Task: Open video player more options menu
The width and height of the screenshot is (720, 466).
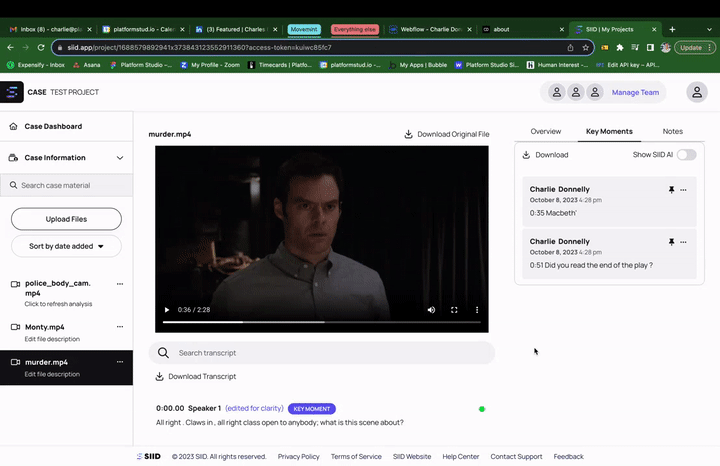Action: [477, 310]
